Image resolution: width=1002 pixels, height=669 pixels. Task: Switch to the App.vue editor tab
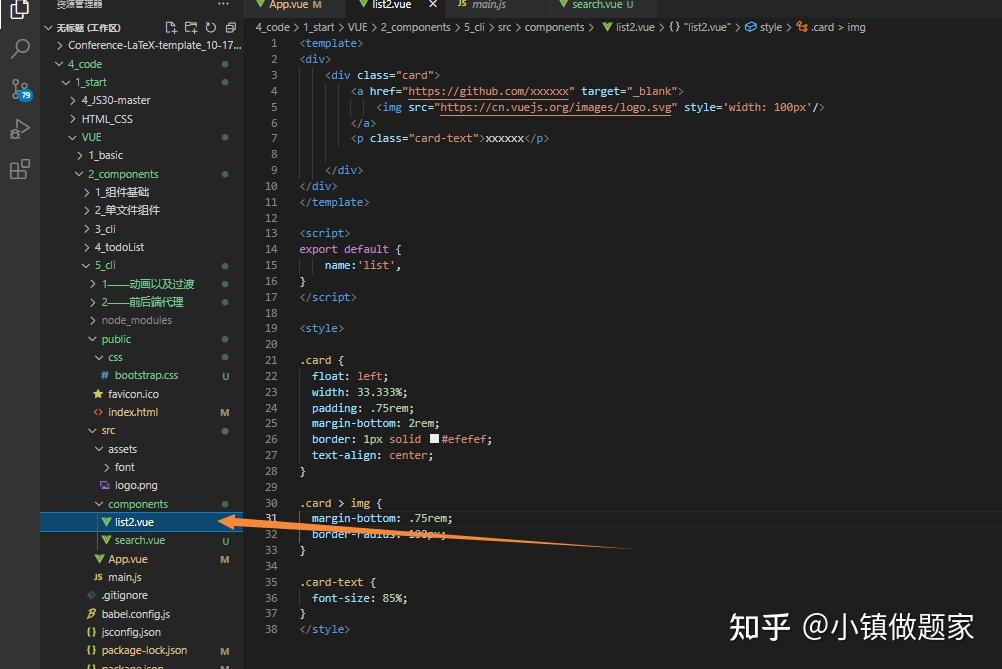pos(288,5)
